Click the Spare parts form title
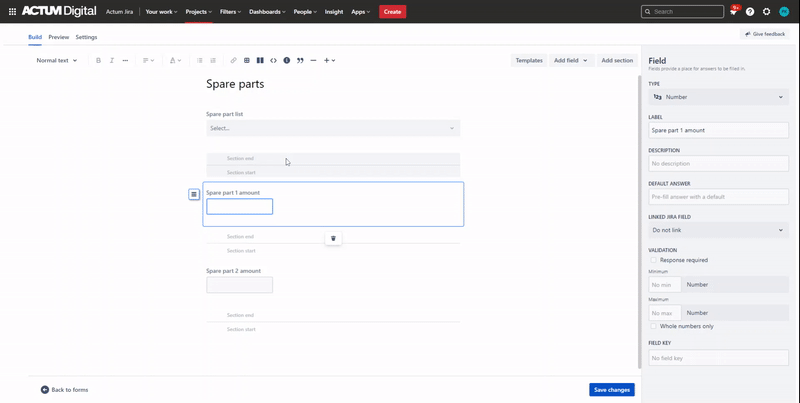This screenshot has height=403, width=800. coord(235,84)
